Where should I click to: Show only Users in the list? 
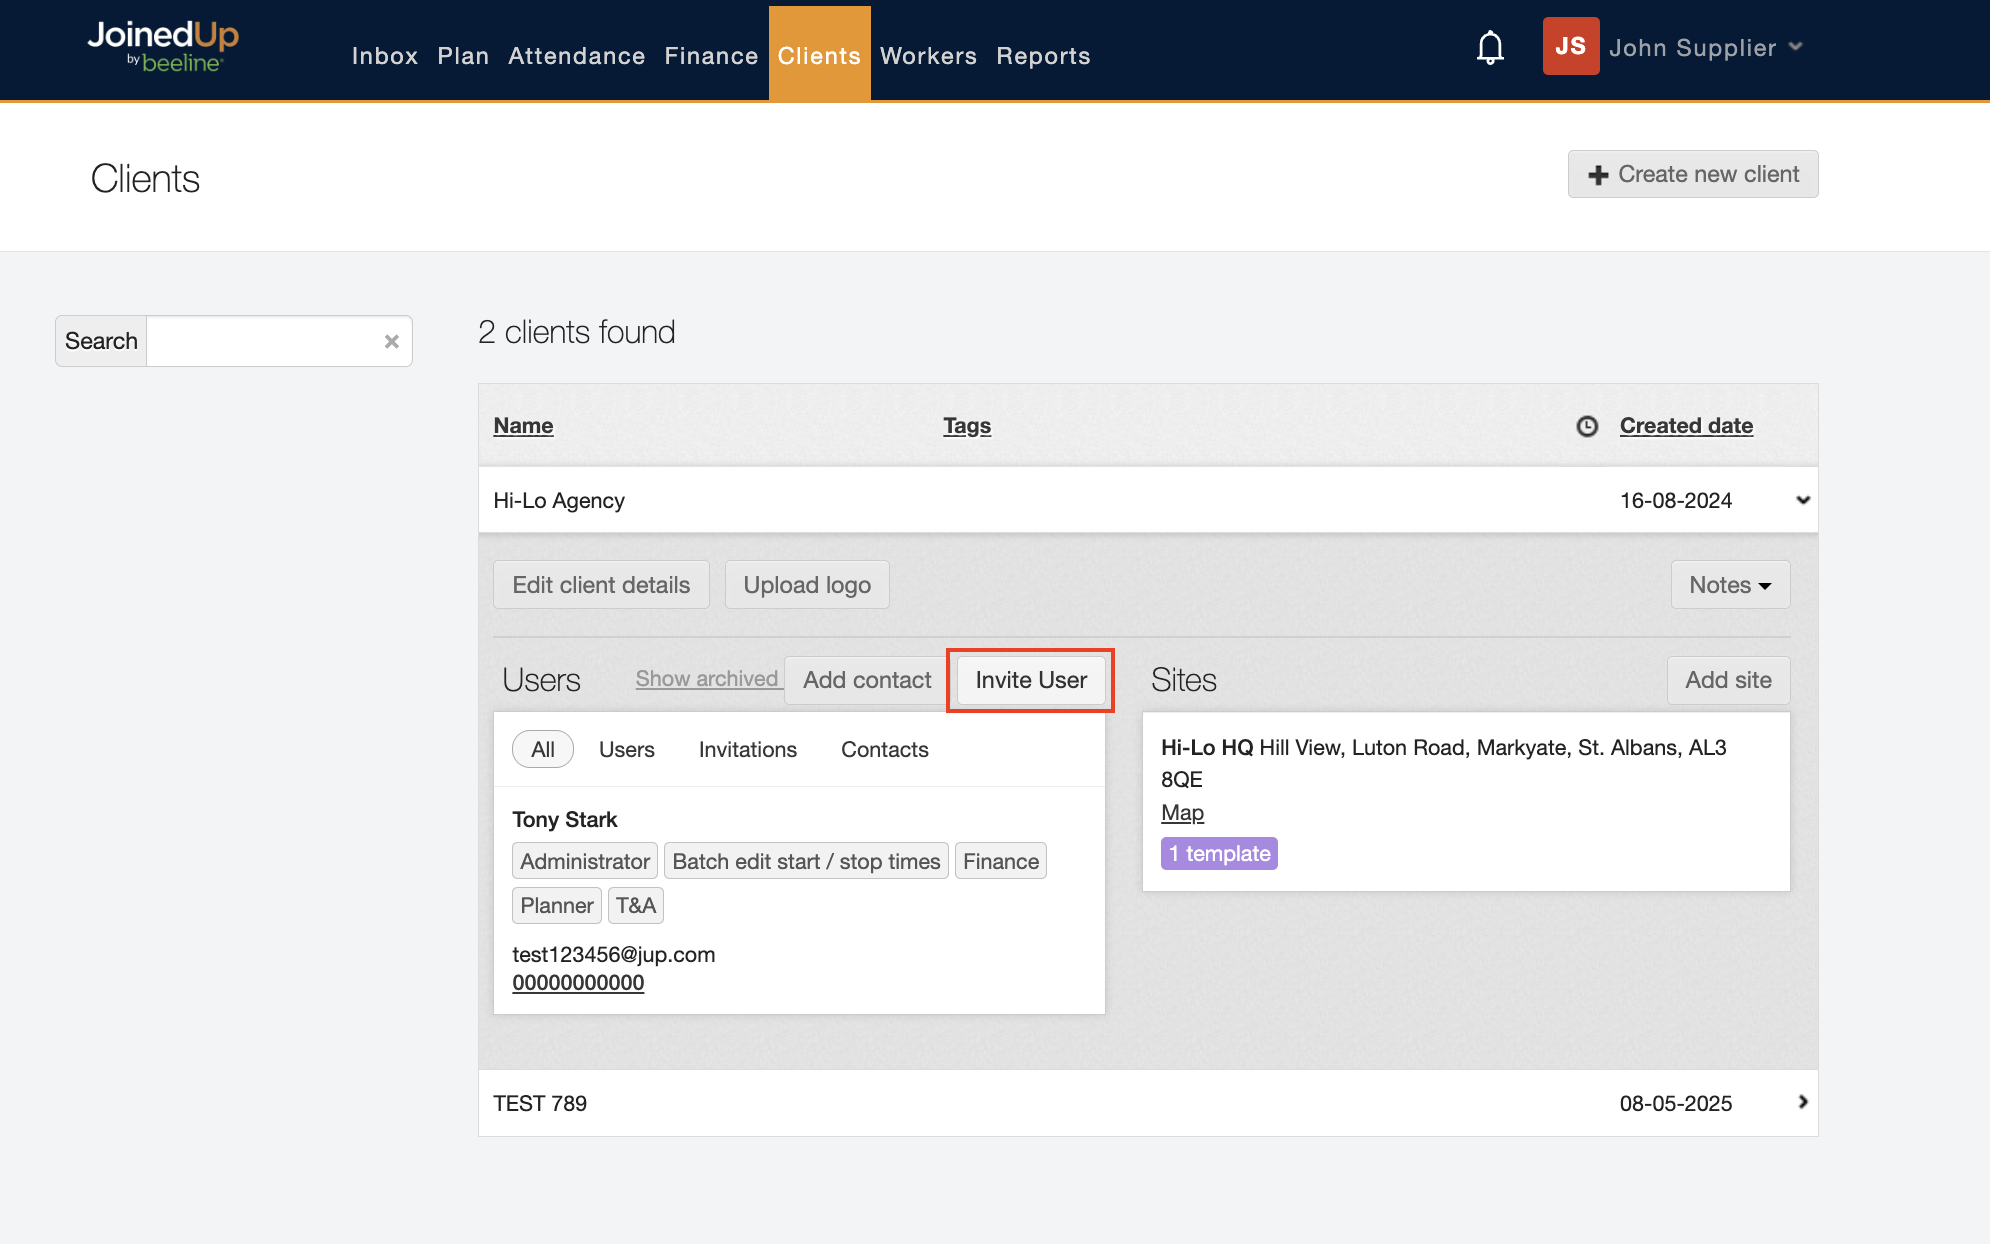[626, 749]
